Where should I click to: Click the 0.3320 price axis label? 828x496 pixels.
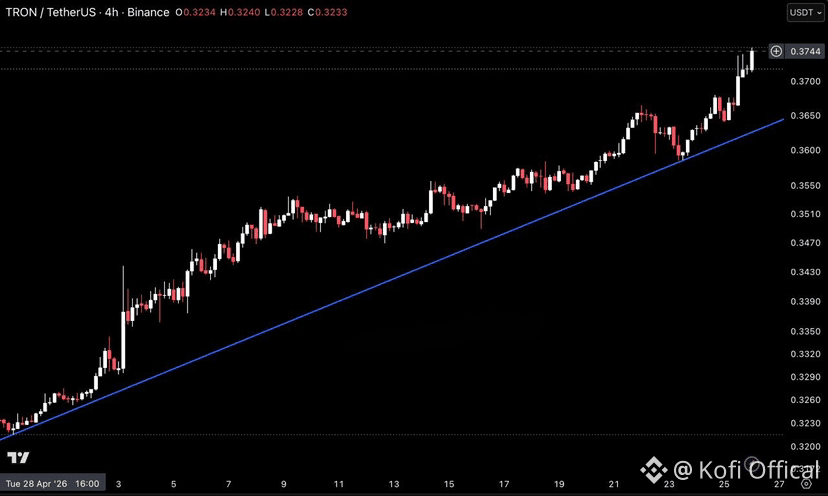[805, 354]
